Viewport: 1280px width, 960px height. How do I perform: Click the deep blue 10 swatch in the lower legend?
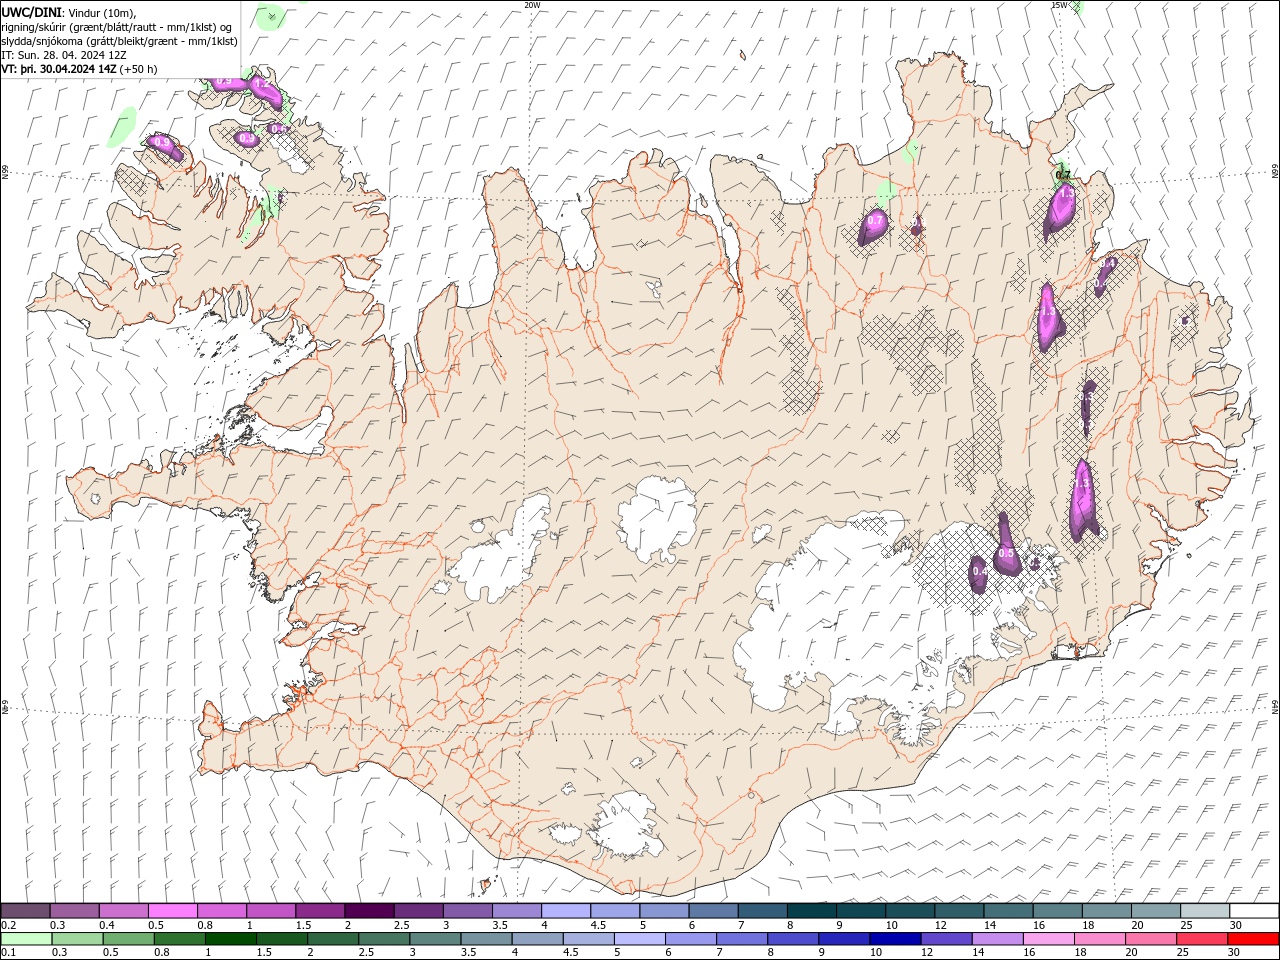point(895,939)
